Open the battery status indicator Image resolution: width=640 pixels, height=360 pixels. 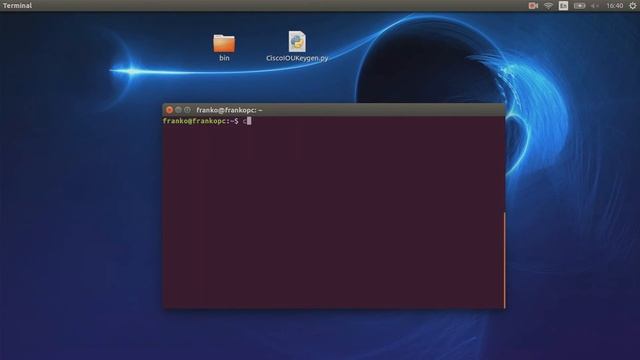pos(579,6)
